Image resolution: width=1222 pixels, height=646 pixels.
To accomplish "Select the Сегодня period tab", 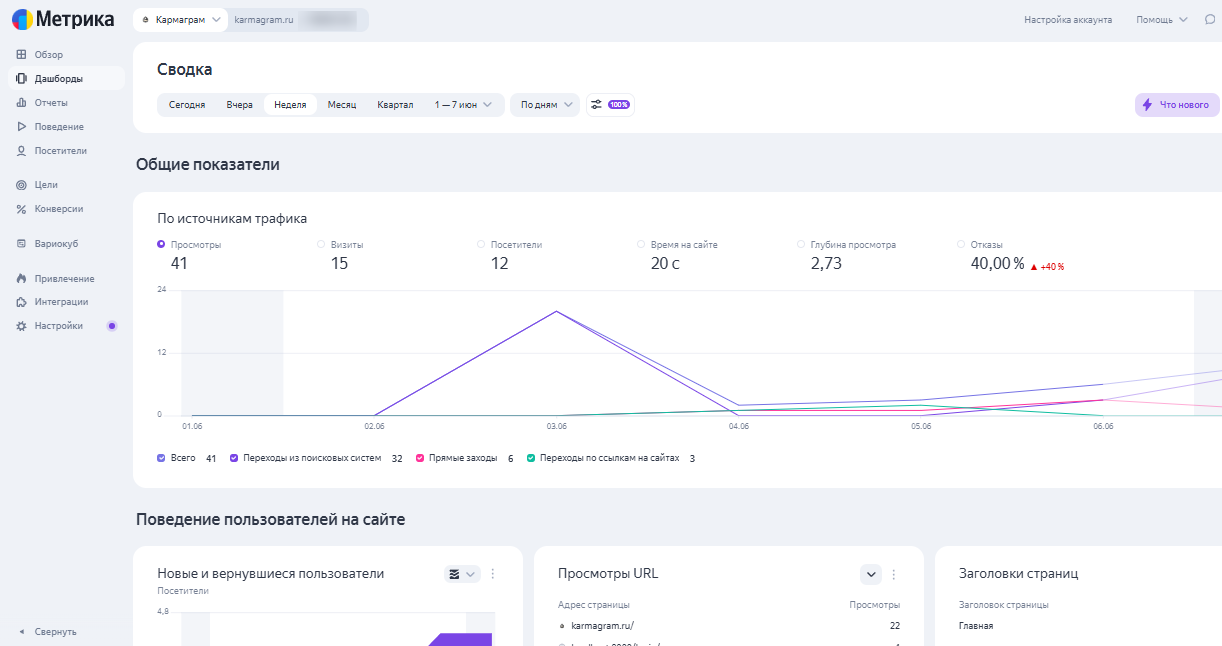I will (x=187, y=105).
